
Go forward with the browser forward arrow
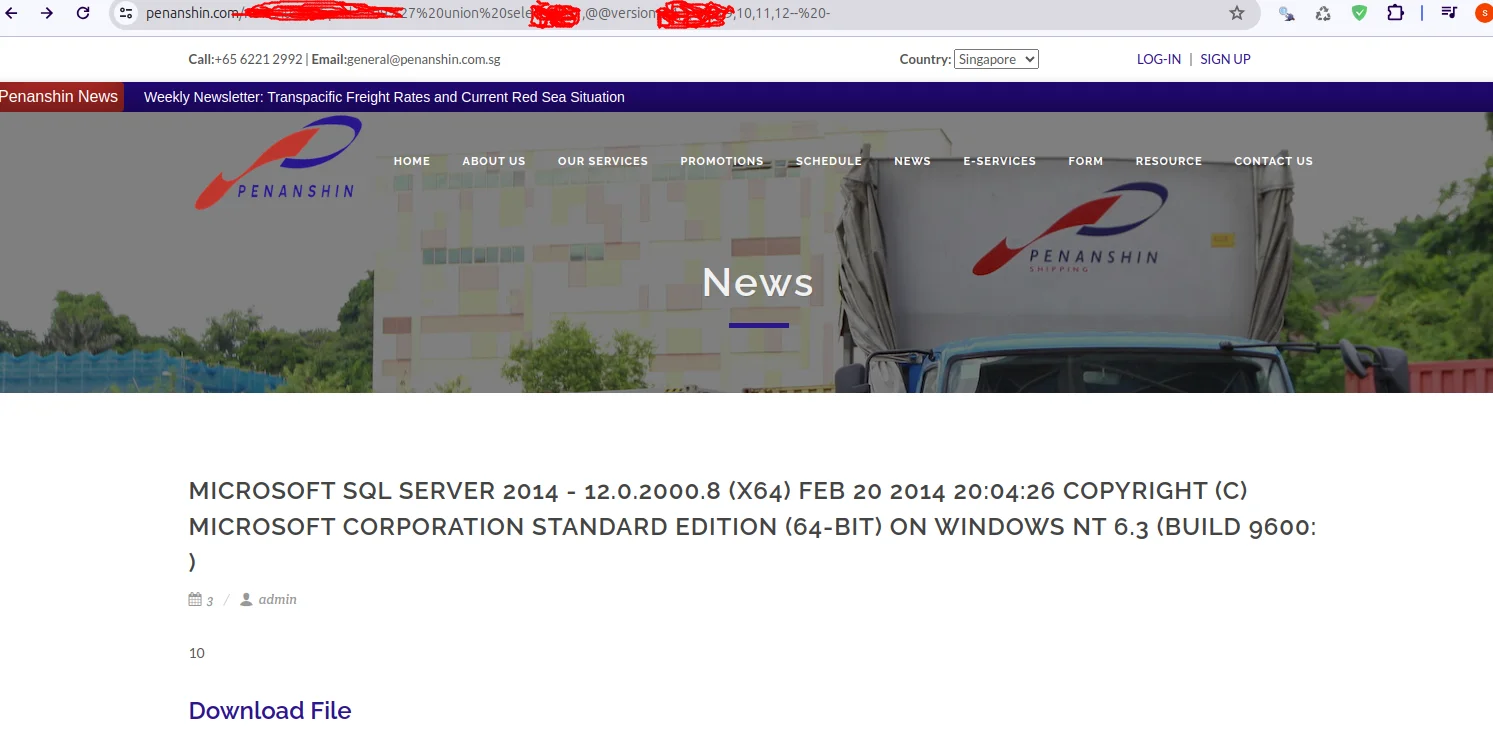47,13
